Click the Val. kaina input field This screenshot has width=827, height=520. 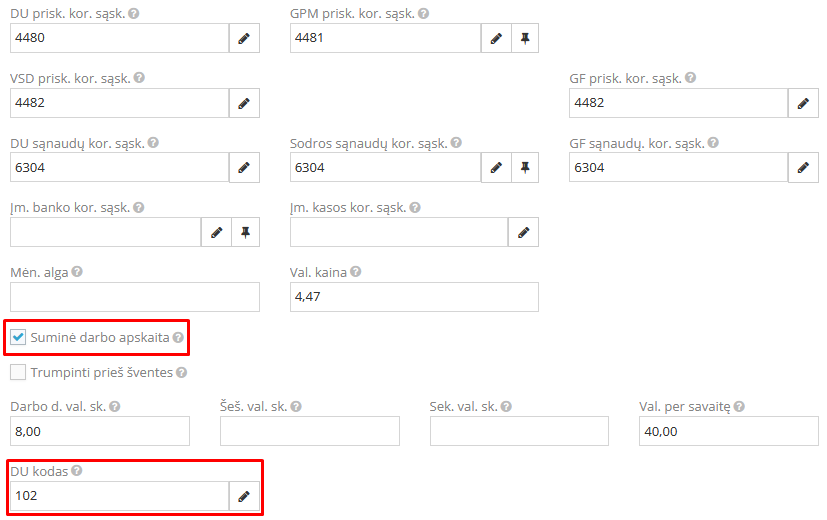tap(414, 297)
